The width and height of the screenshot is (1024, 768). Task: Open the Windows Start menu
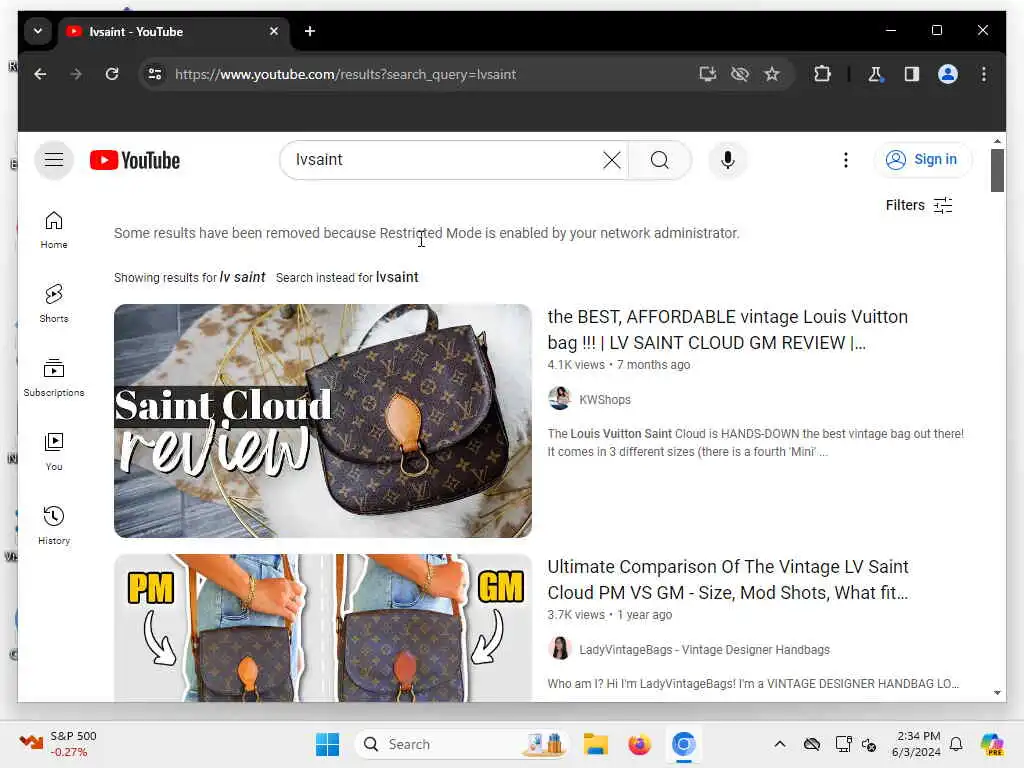[327, 744]
